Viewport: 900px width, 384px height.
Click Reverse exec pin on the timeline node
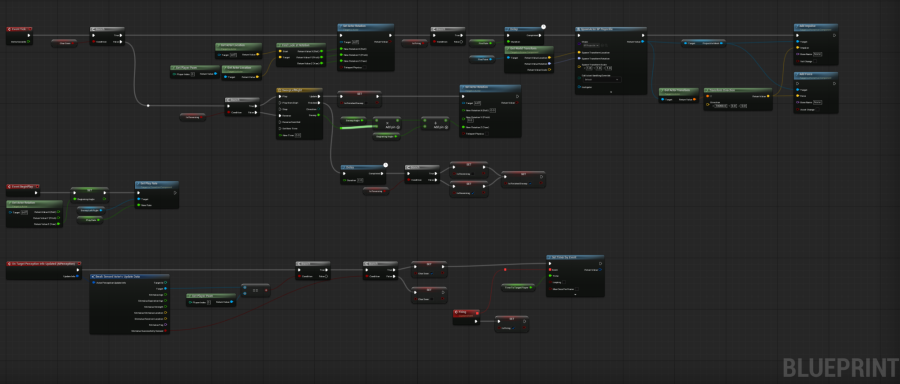(x=279, y=115)
